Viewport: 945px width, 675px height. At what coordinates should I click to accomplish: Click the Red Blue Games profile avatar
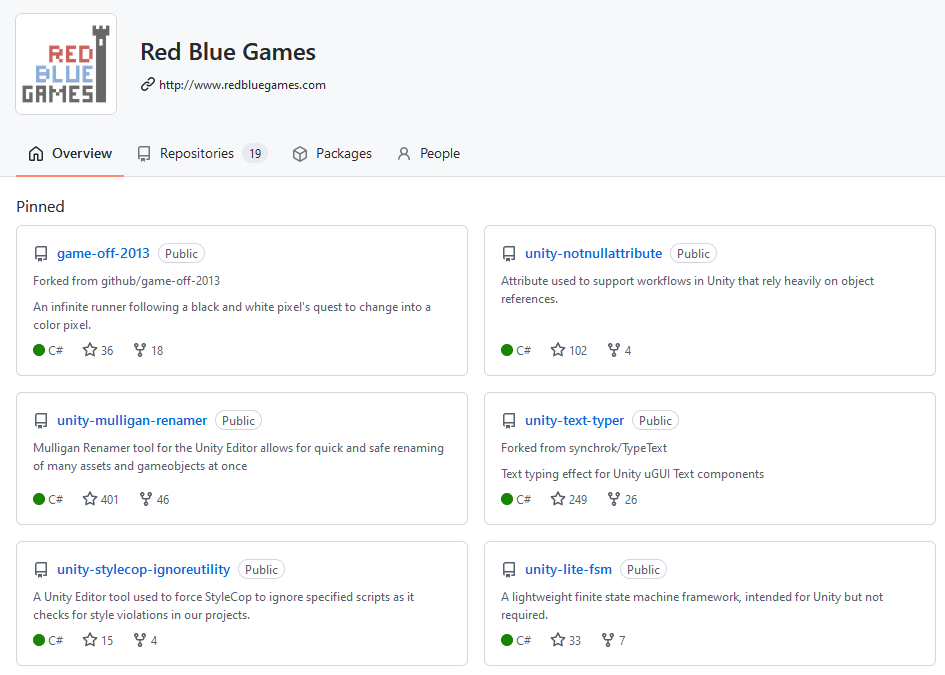(66, 63)
